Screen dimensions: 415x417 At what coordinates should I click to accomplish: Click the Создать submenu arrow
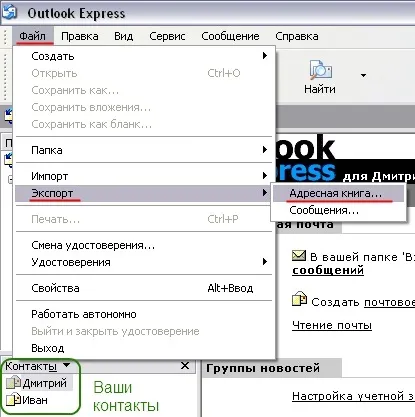(265, 56)
